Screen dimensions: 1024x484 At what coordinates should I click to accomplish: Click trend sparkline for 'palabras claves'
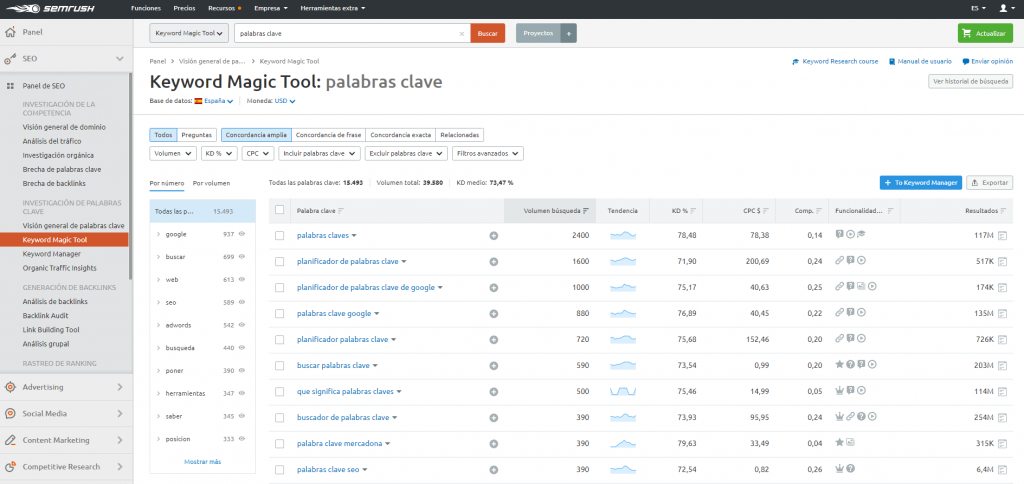[623, 235]
